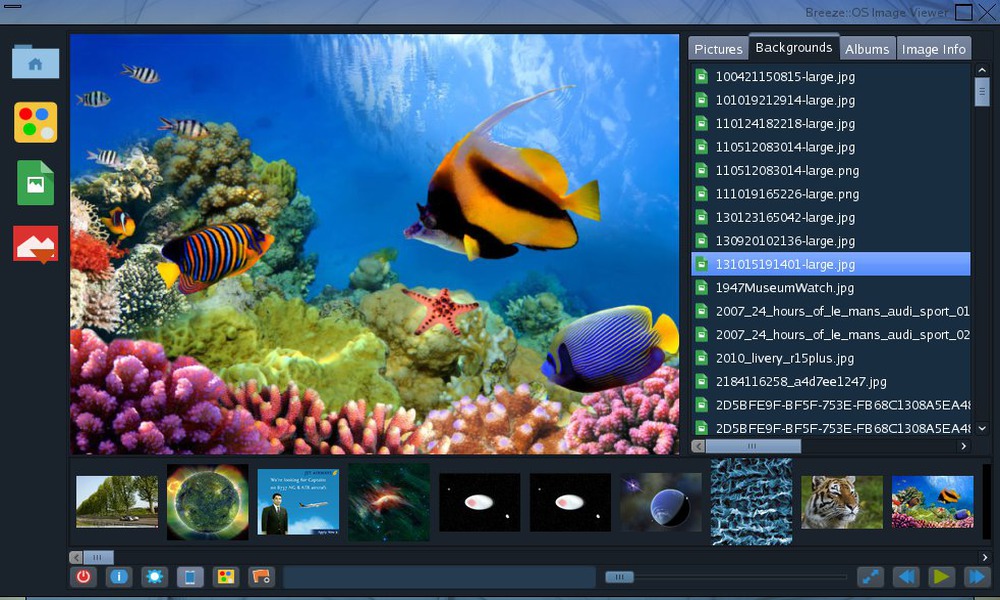Toggle fullscreen with the expand arrows icon
The width and height of the screenshot is (1000, 600).
tap(870, 577)
